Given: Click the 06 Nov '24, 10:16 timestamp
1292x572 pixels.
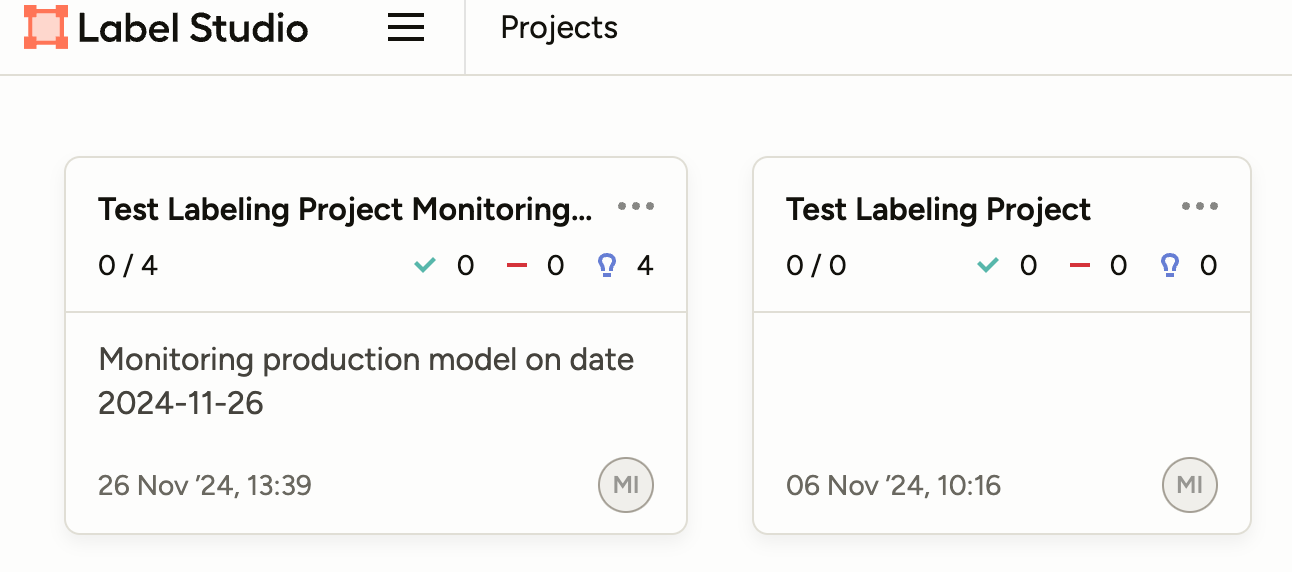Looking at the screenshot, I should [893, 486].
